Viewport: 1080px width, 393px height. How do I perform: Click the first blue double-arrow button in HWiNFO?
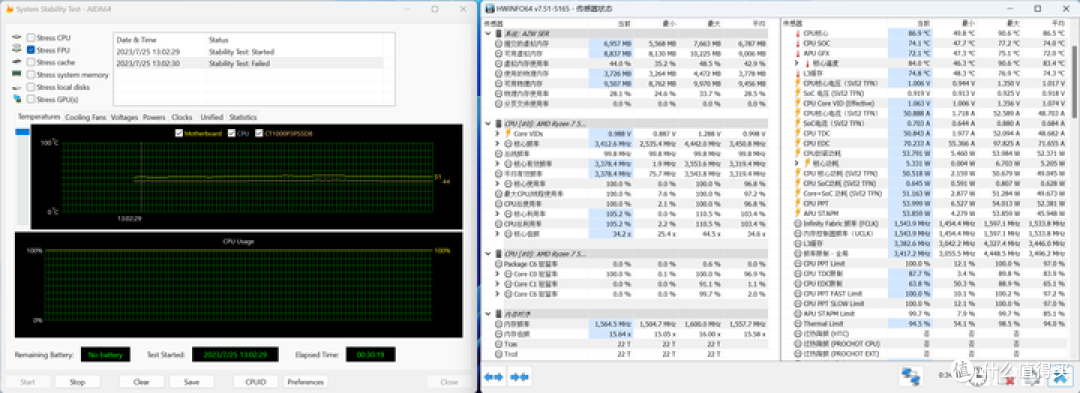click(494, 376)
